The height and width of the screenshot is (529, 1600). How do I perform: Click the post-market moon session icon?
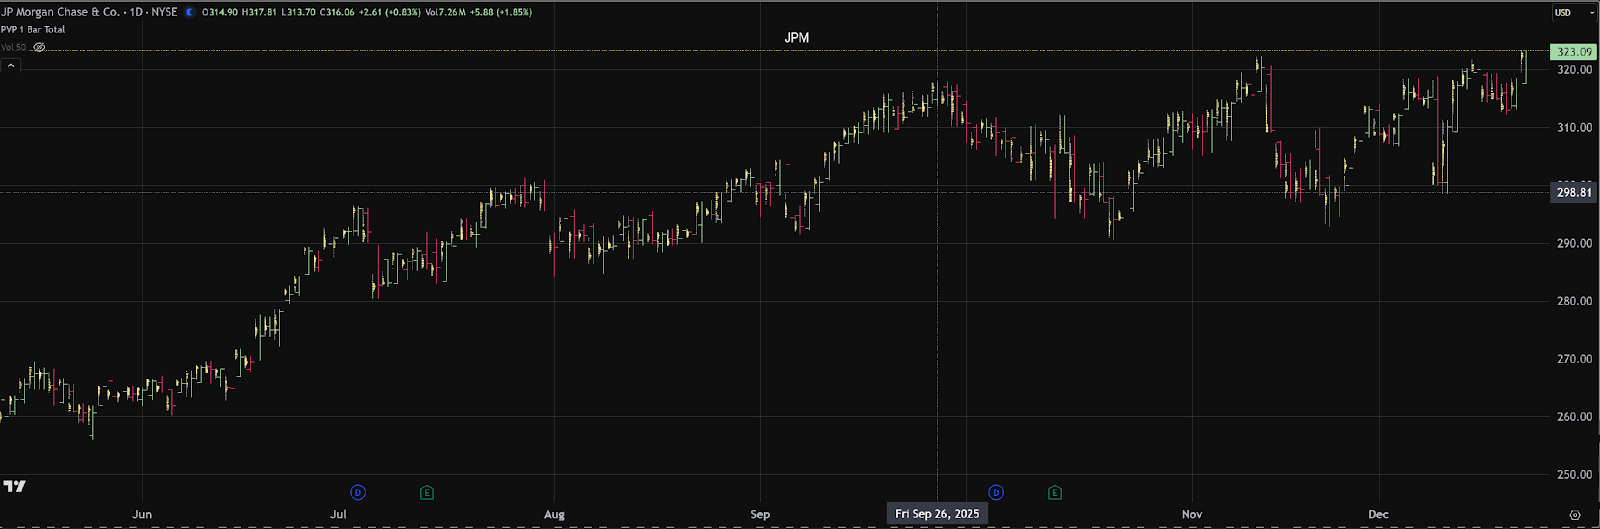pyautogui.click(x=190, y=12)
